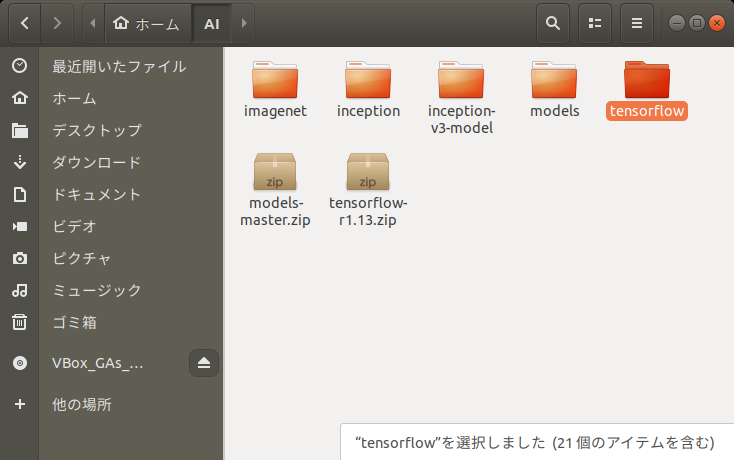Click the imagenet folder name label
This screenshot has width=734, height=460.
point(275,111)
